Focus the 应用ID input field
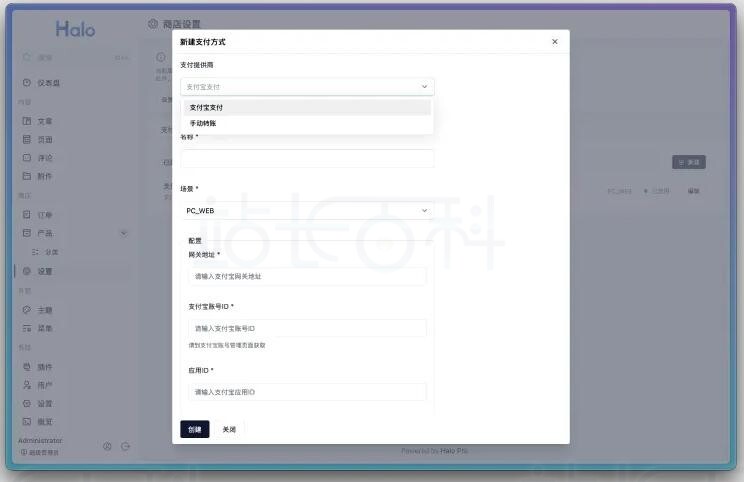The height and width of the screenshot is (482, 744). coord(307,392)
